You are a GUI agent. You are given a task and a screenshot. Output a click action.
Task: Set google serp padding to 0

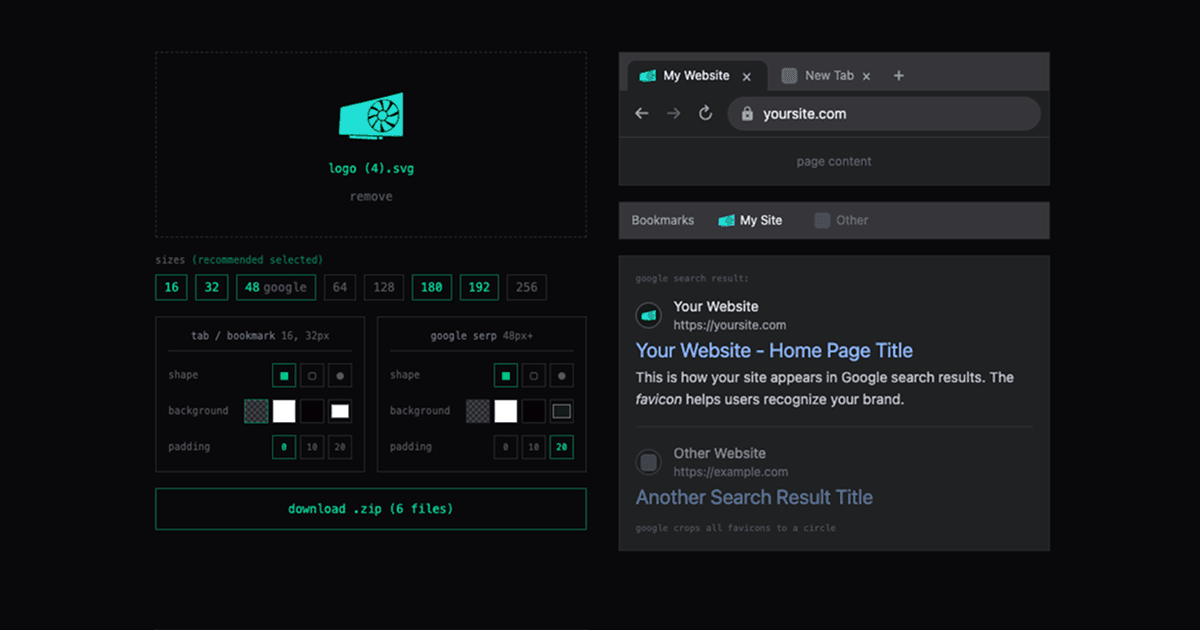506,447
